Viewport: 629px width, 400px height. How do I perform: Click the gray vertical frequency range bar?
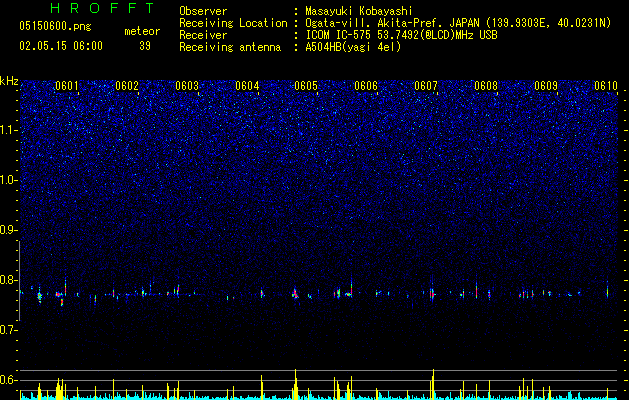pos(19,281)
